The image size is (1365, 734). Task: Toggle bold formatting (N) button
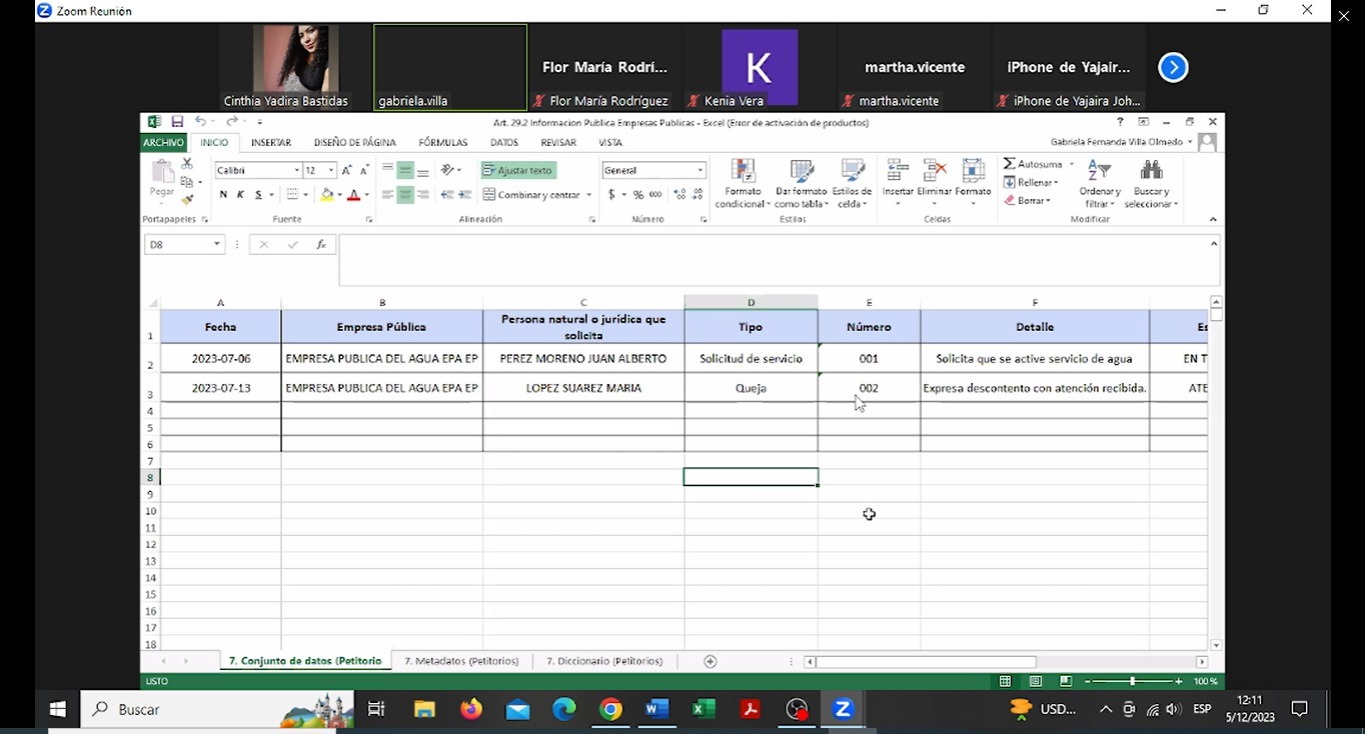223,195
